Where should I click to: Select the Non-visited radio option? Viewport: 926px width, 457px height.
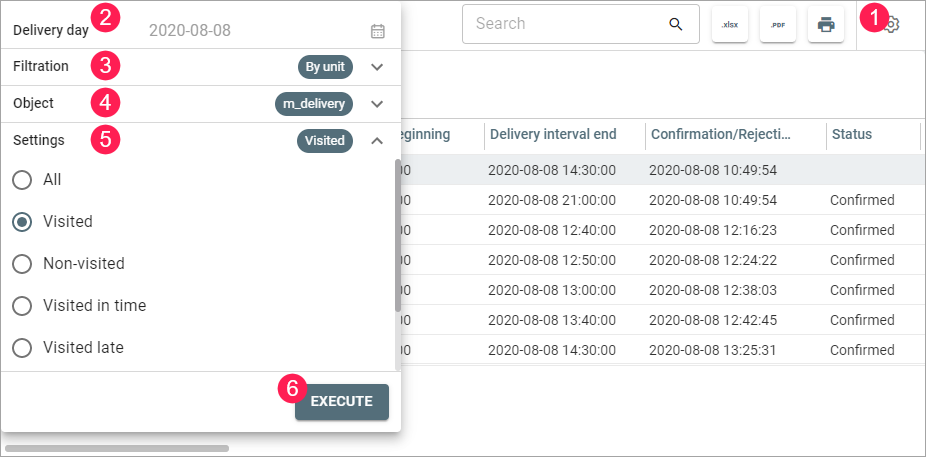pos(22,264)
